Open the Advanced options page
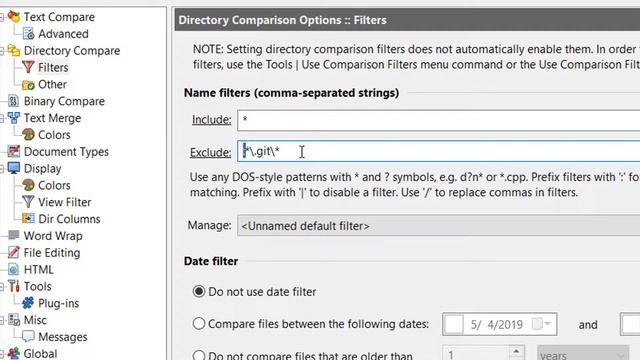The width and height of the screenshot is (640, 360). 63,34
